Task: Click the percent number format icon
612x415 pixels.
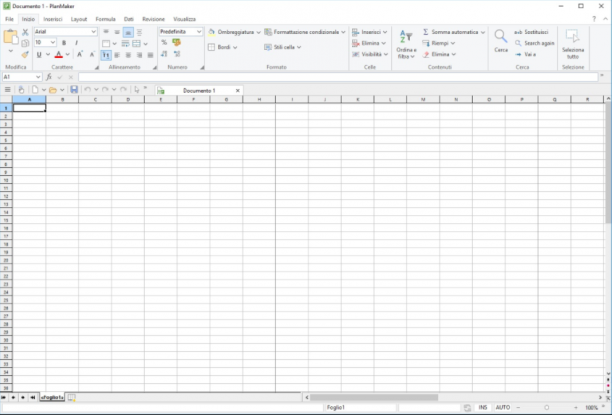Action: point(164,42)
